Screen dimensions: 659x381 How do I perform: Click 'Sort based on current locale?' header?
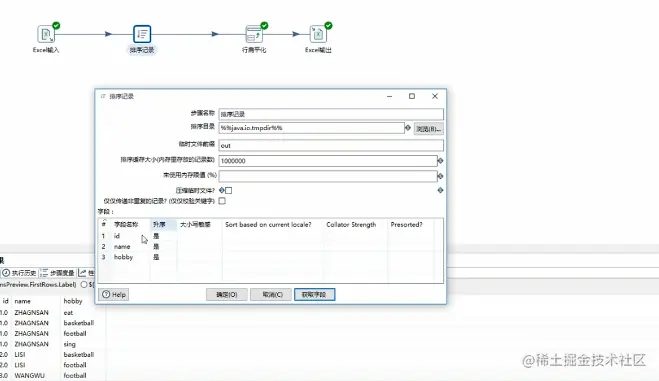[x=268, y=224]
